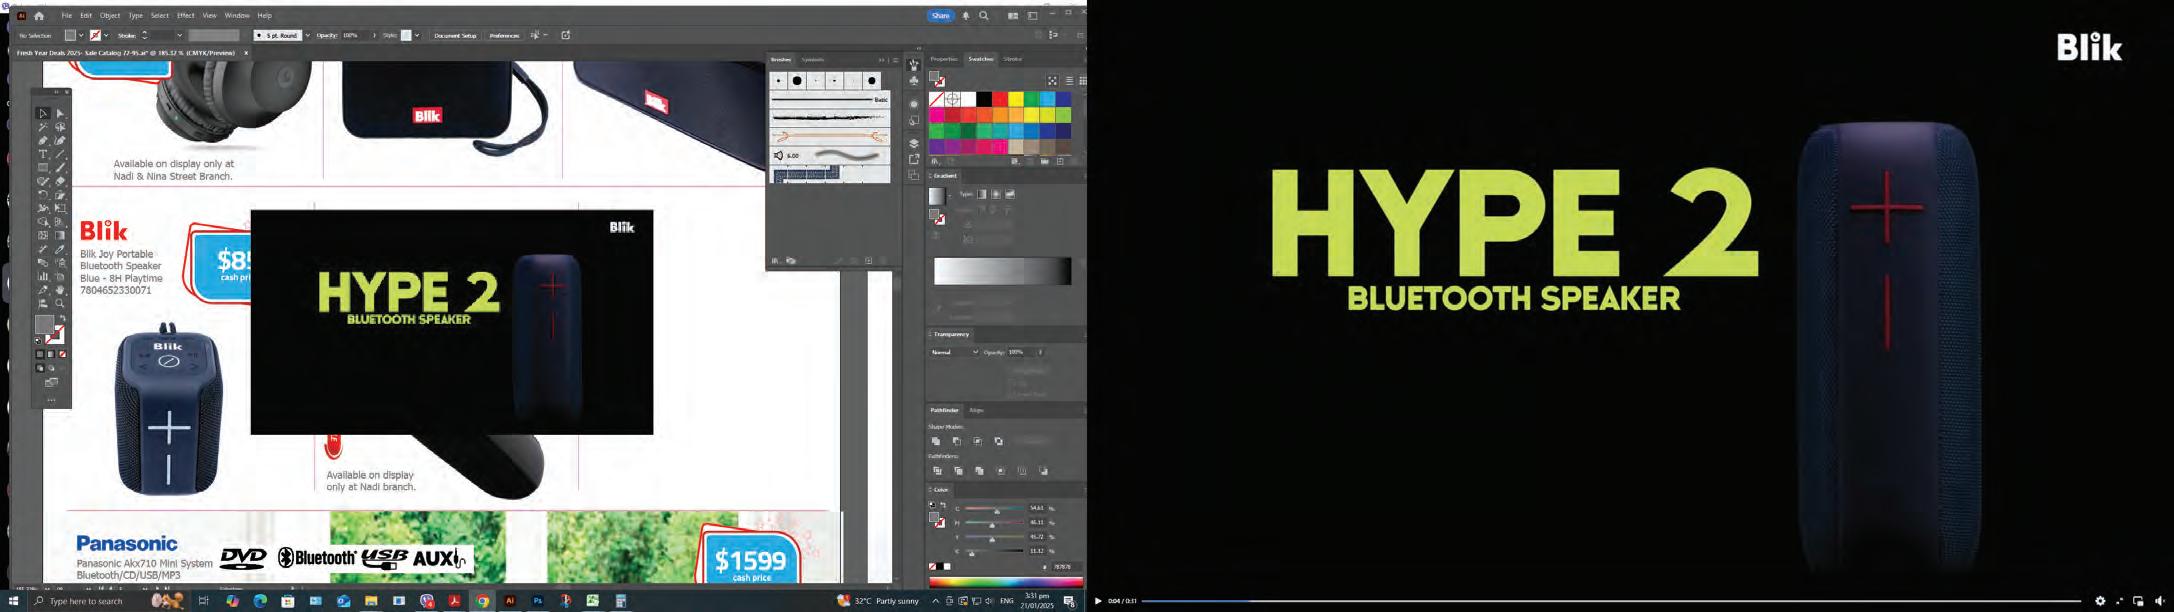Click the blue Share button
This screenshot has height=612, width=2174.
point(940,16)
